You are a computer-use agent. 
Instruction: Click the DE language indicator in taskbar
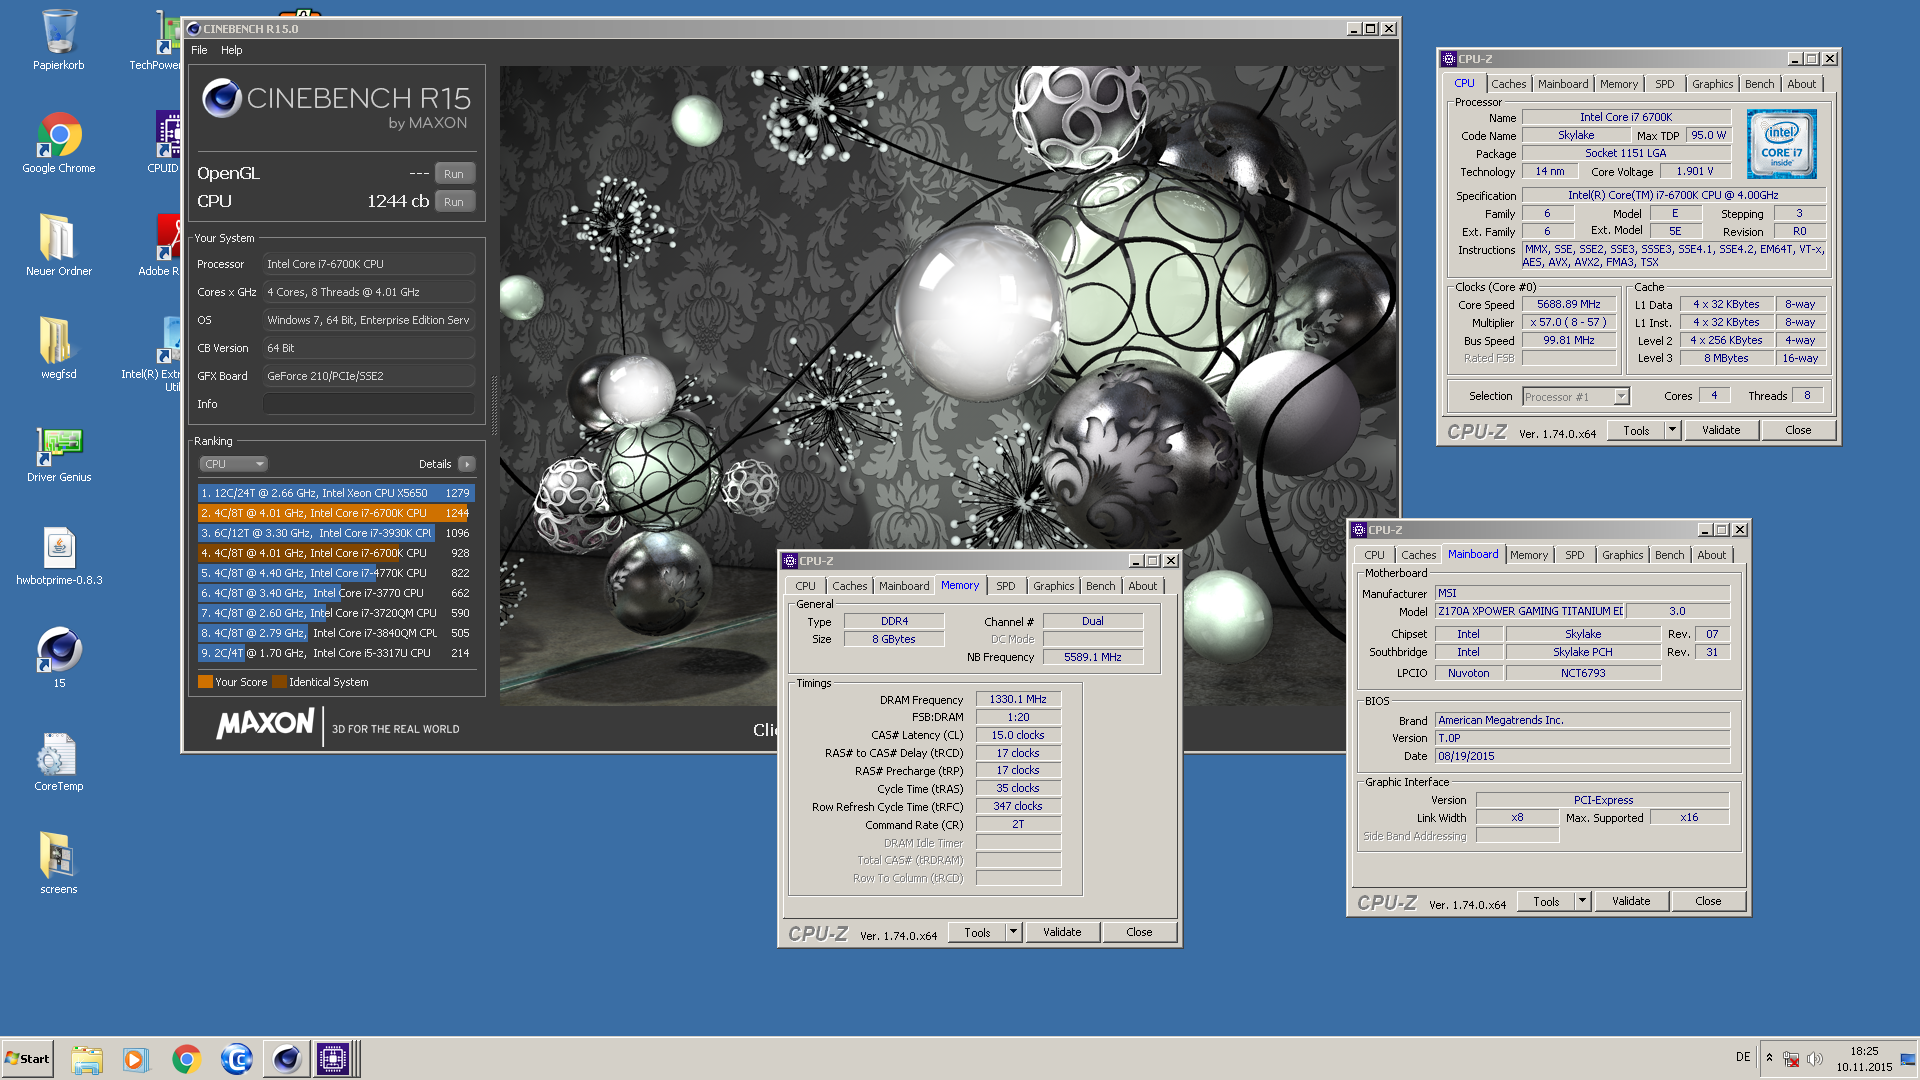(1743, 1057)
